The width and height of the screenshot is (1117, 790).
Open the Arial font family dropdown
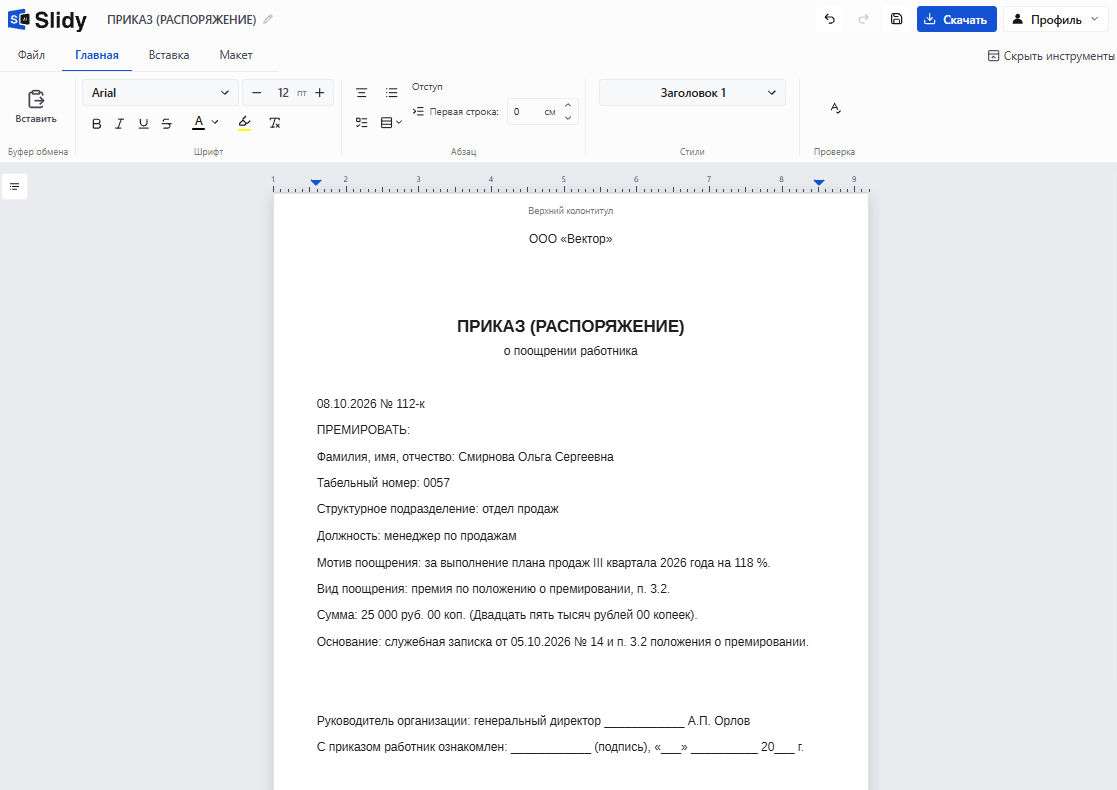[160, 93]
